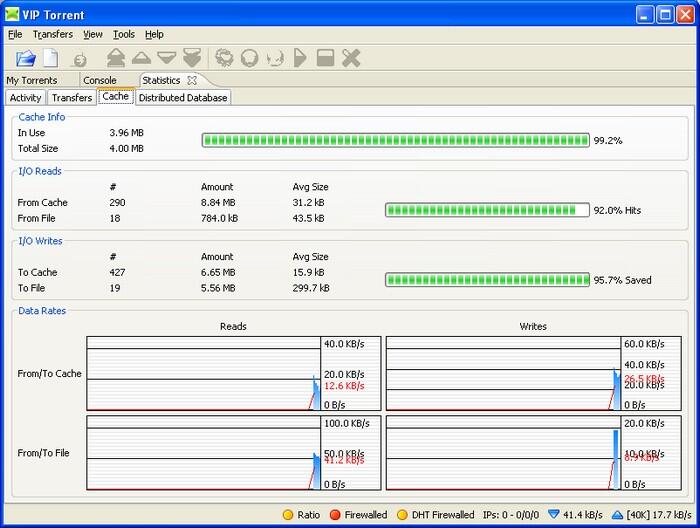Click the IPs: 0 - 0/0/0 status text

click(x=511, y=515)
